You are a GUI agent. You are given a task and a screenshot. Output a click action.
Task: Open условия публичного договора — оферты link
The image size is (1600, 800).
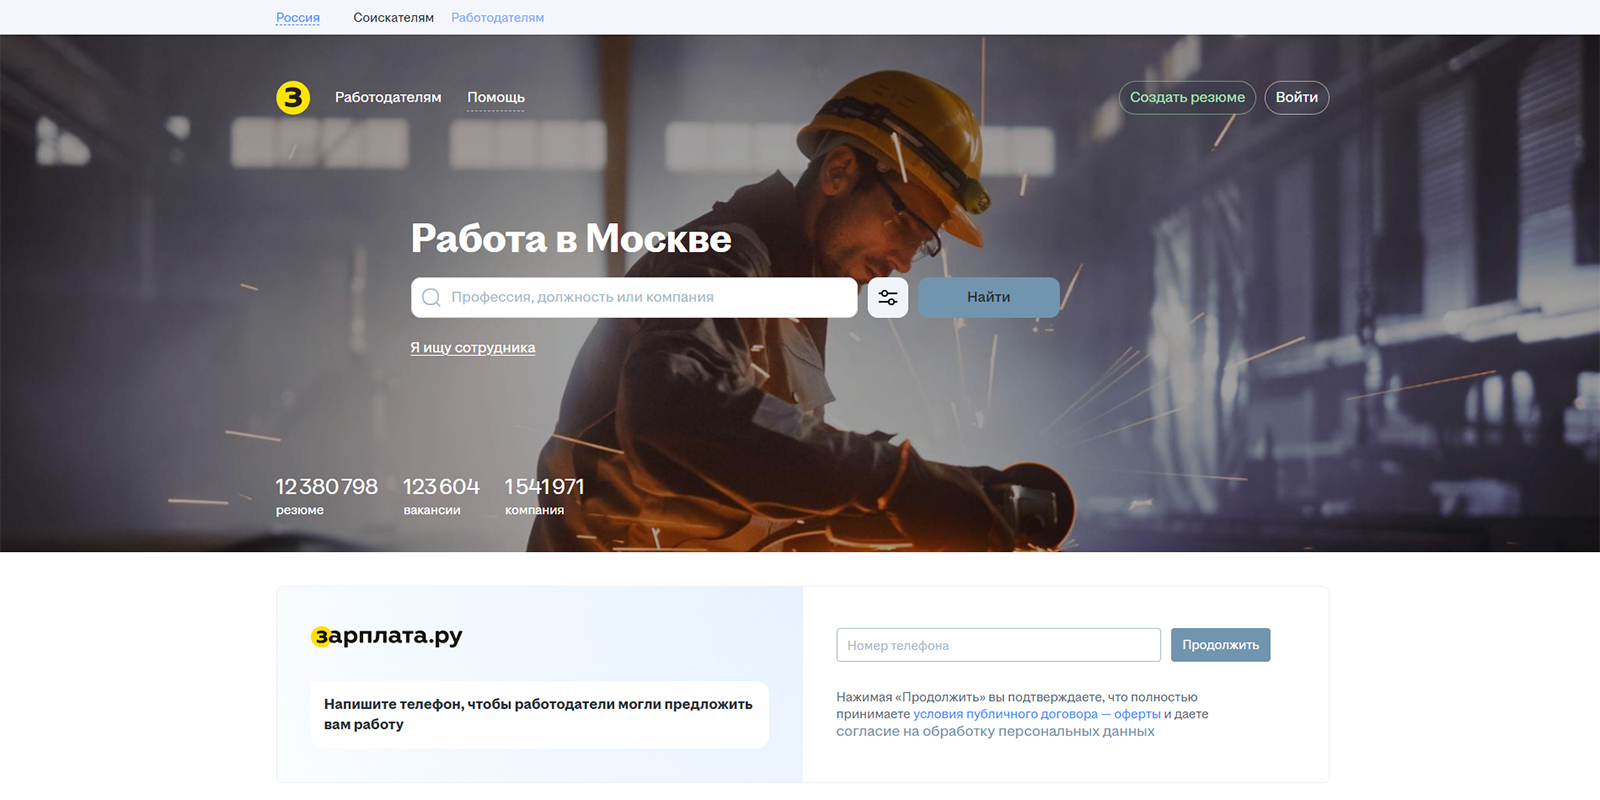tap(1037, 714)
